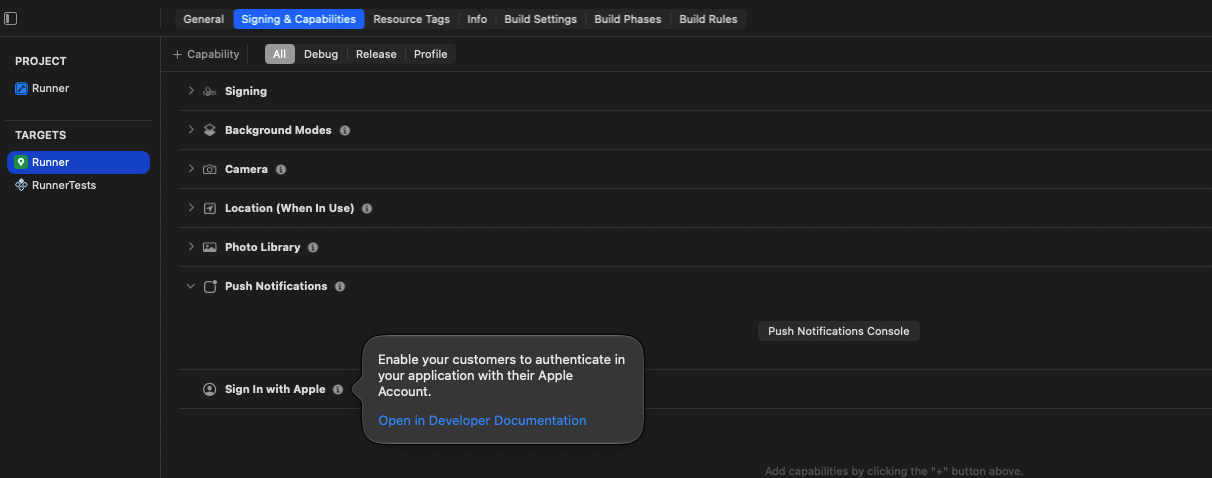Select the Signing & Capabilities tab
The image size is (1212, 478).
click(x=299, y=19)
